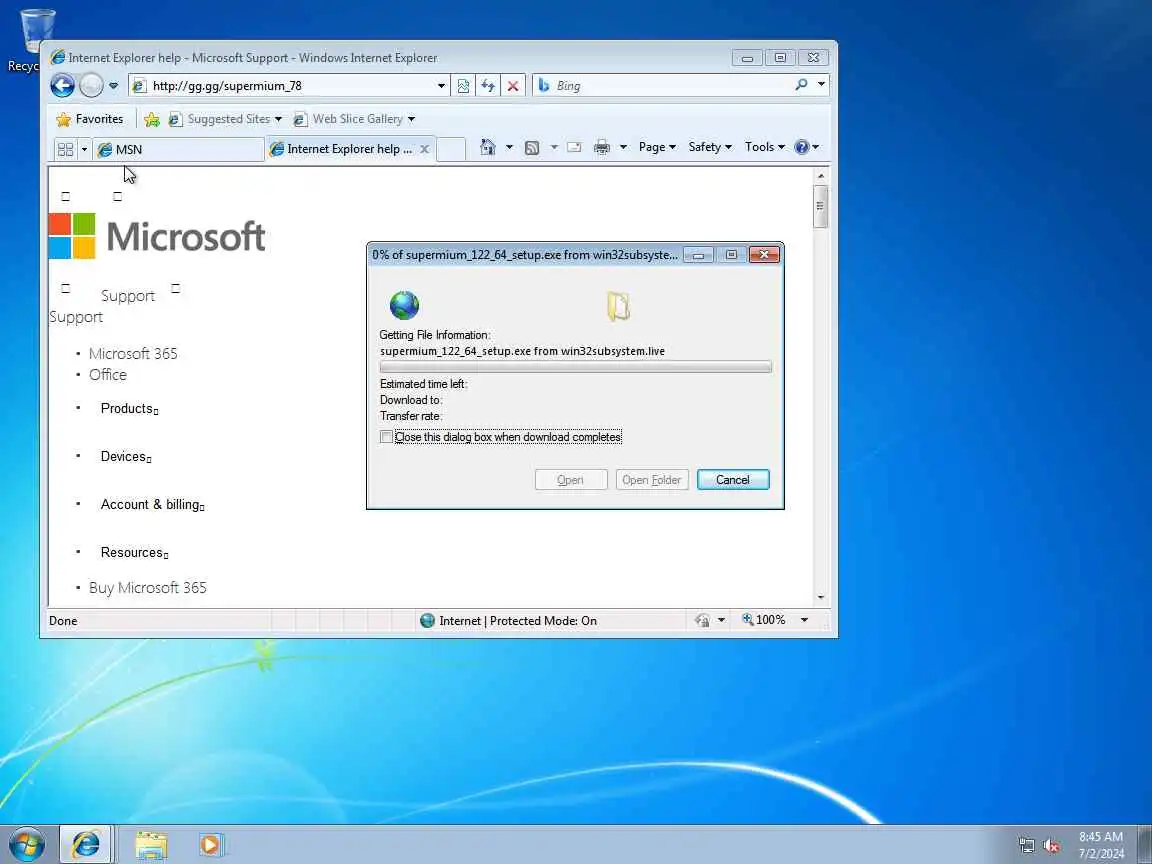Screen dimensions: 1152x864
Task: Open the recent pages dropdown arrow
Action: 113,86
